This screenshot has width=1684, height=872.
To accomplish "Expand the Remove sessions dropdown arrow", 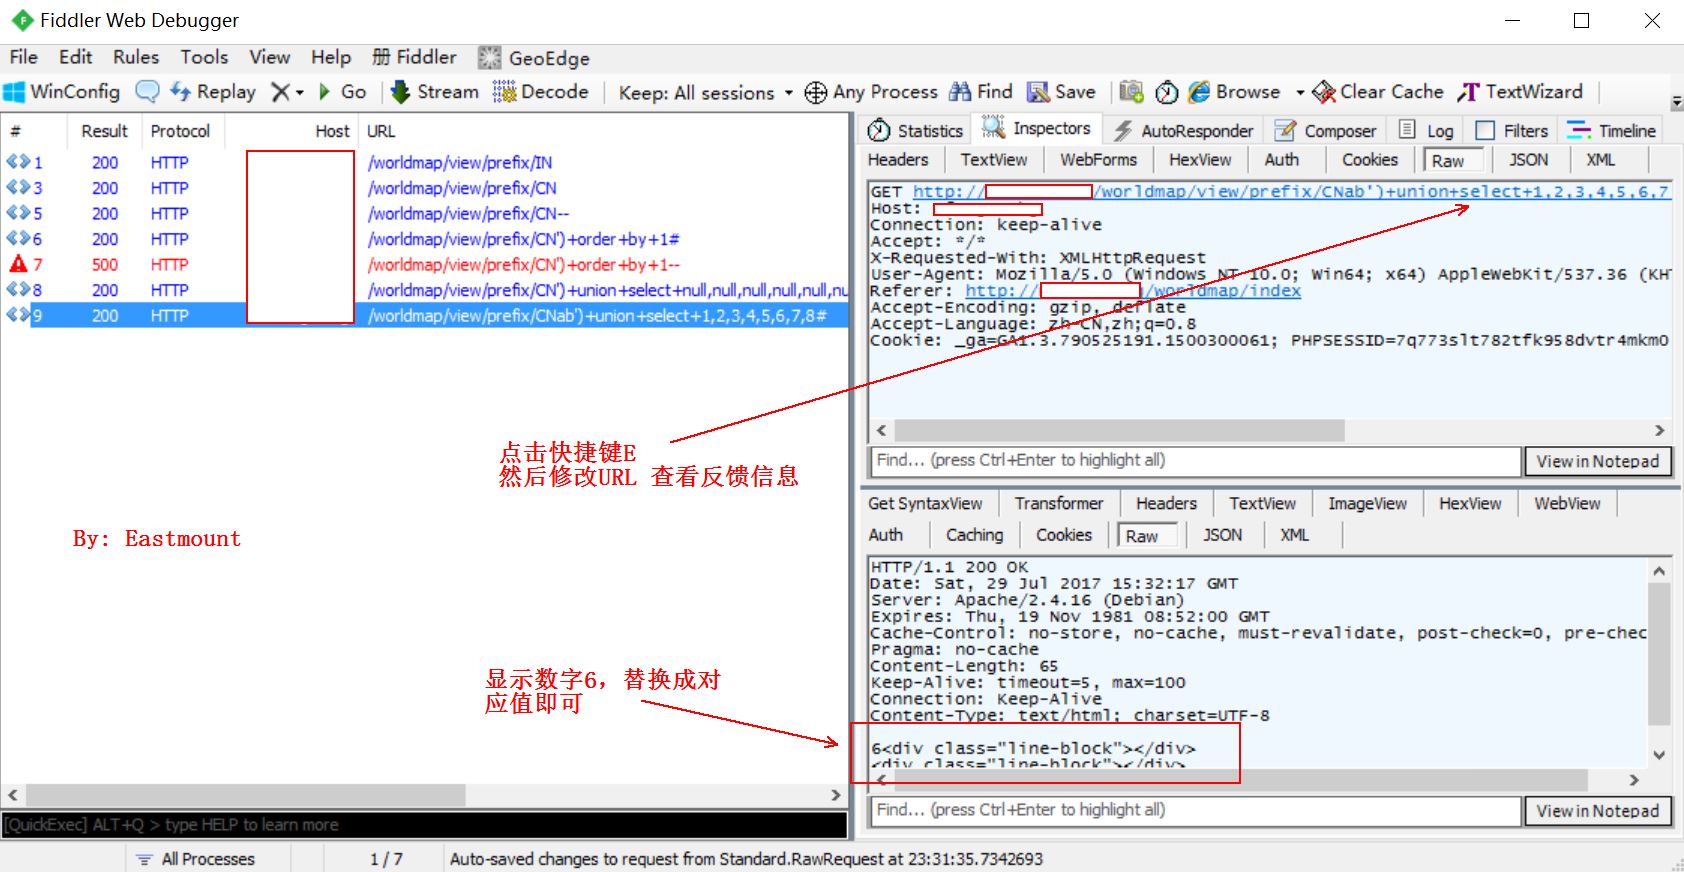I will click(299, 93).
